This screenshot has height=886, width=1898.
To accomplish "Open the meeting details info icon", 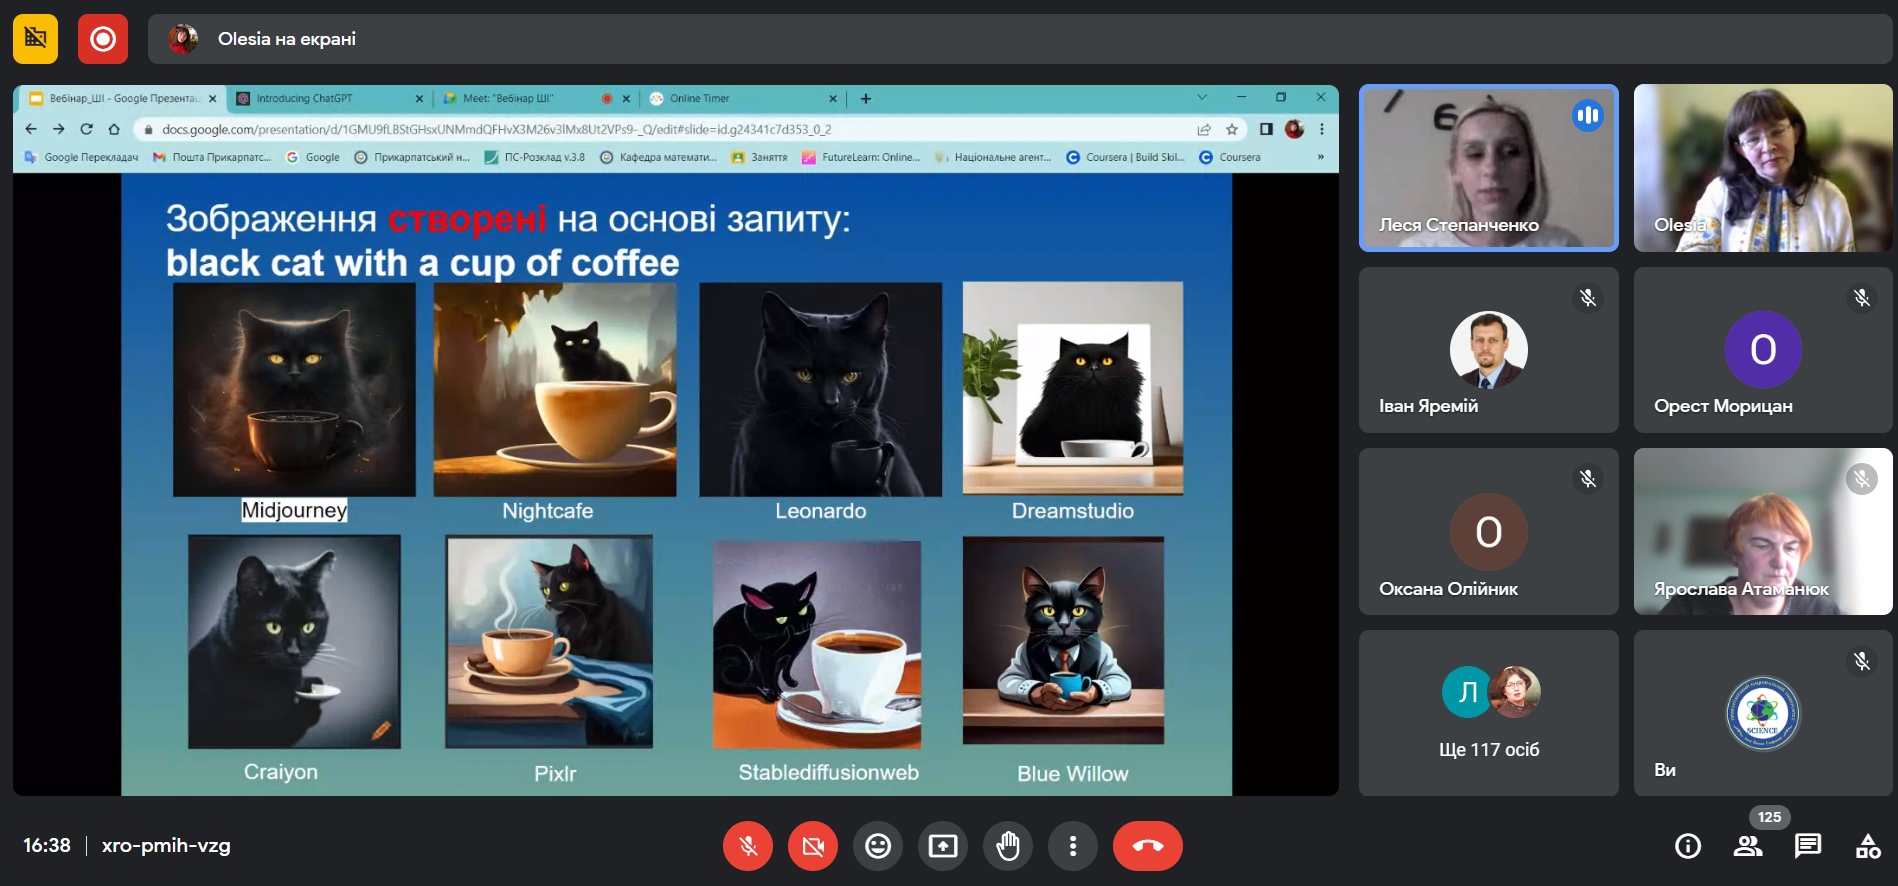I will point(1687,846).
